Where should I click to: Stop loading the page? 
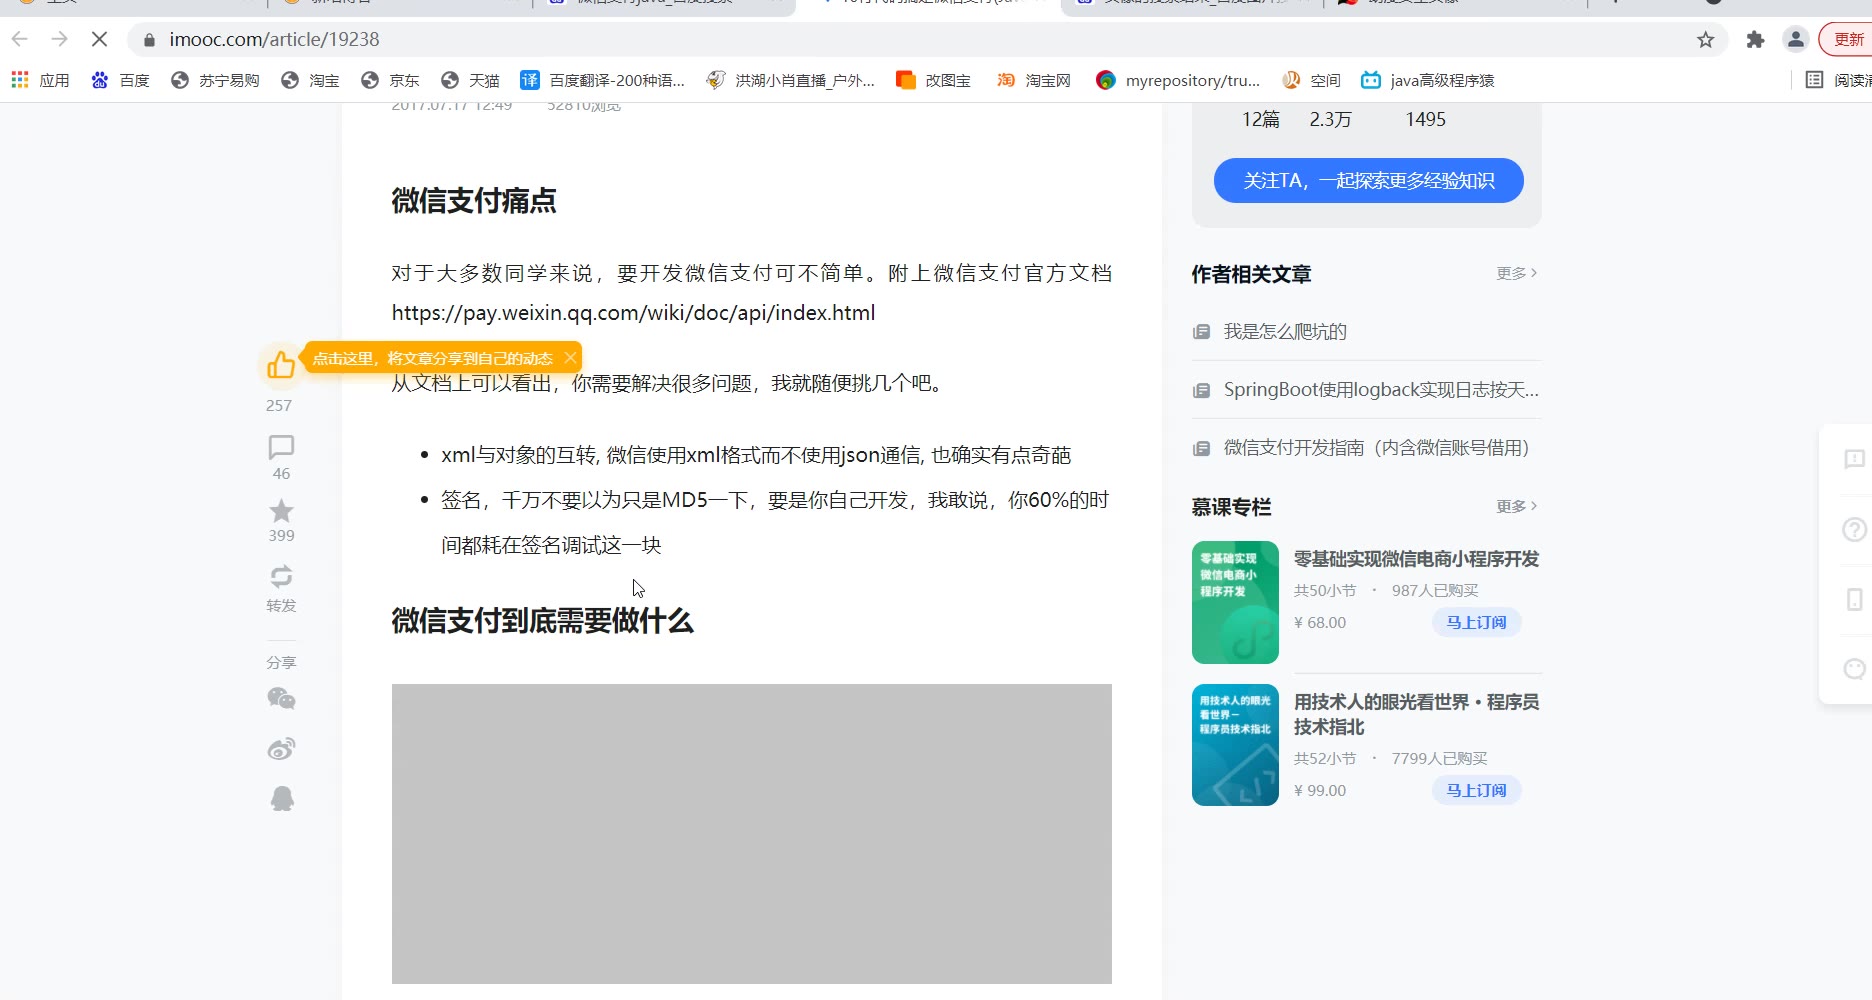pos(99,40)
